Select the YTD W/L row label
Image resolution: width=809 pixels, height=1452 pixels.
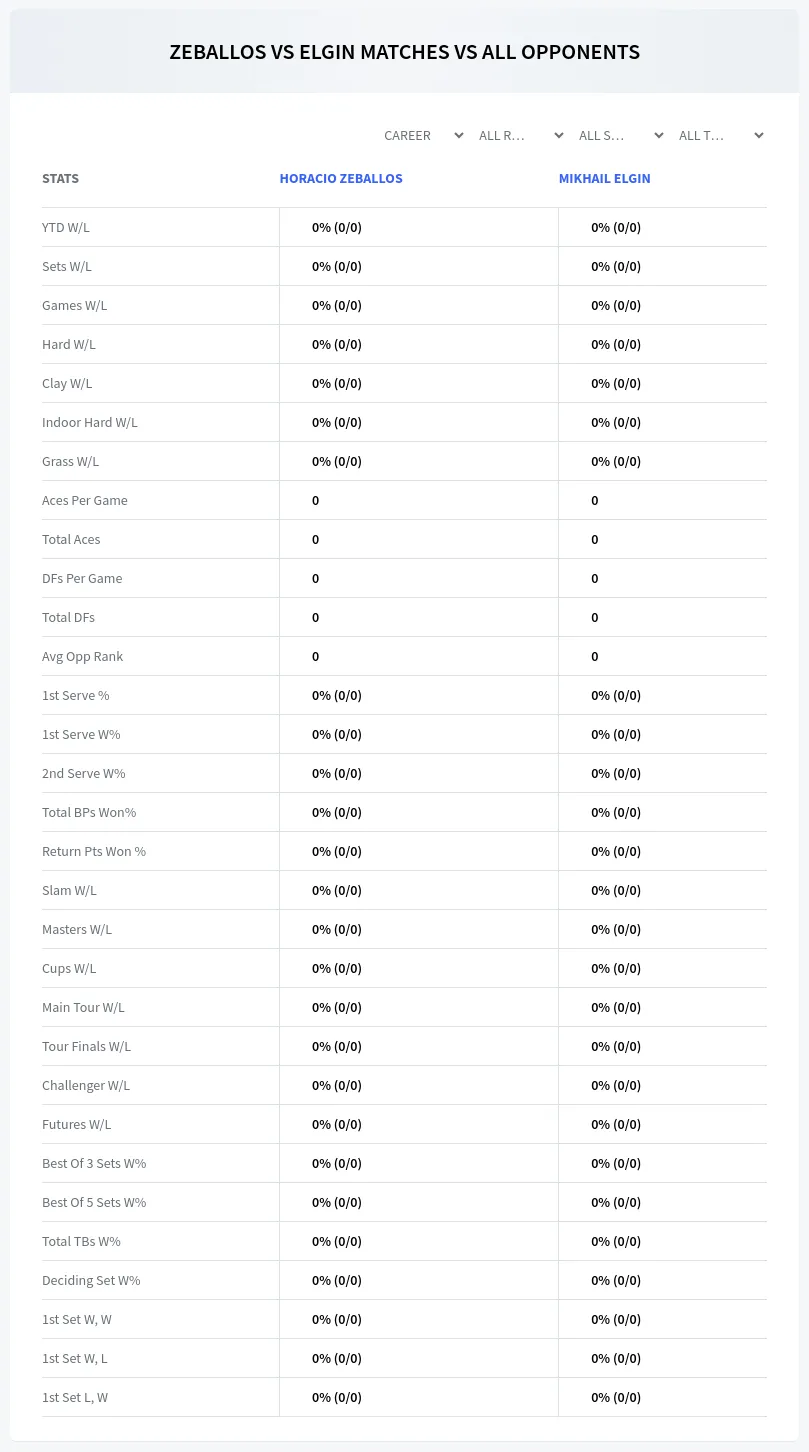[66, 227]
